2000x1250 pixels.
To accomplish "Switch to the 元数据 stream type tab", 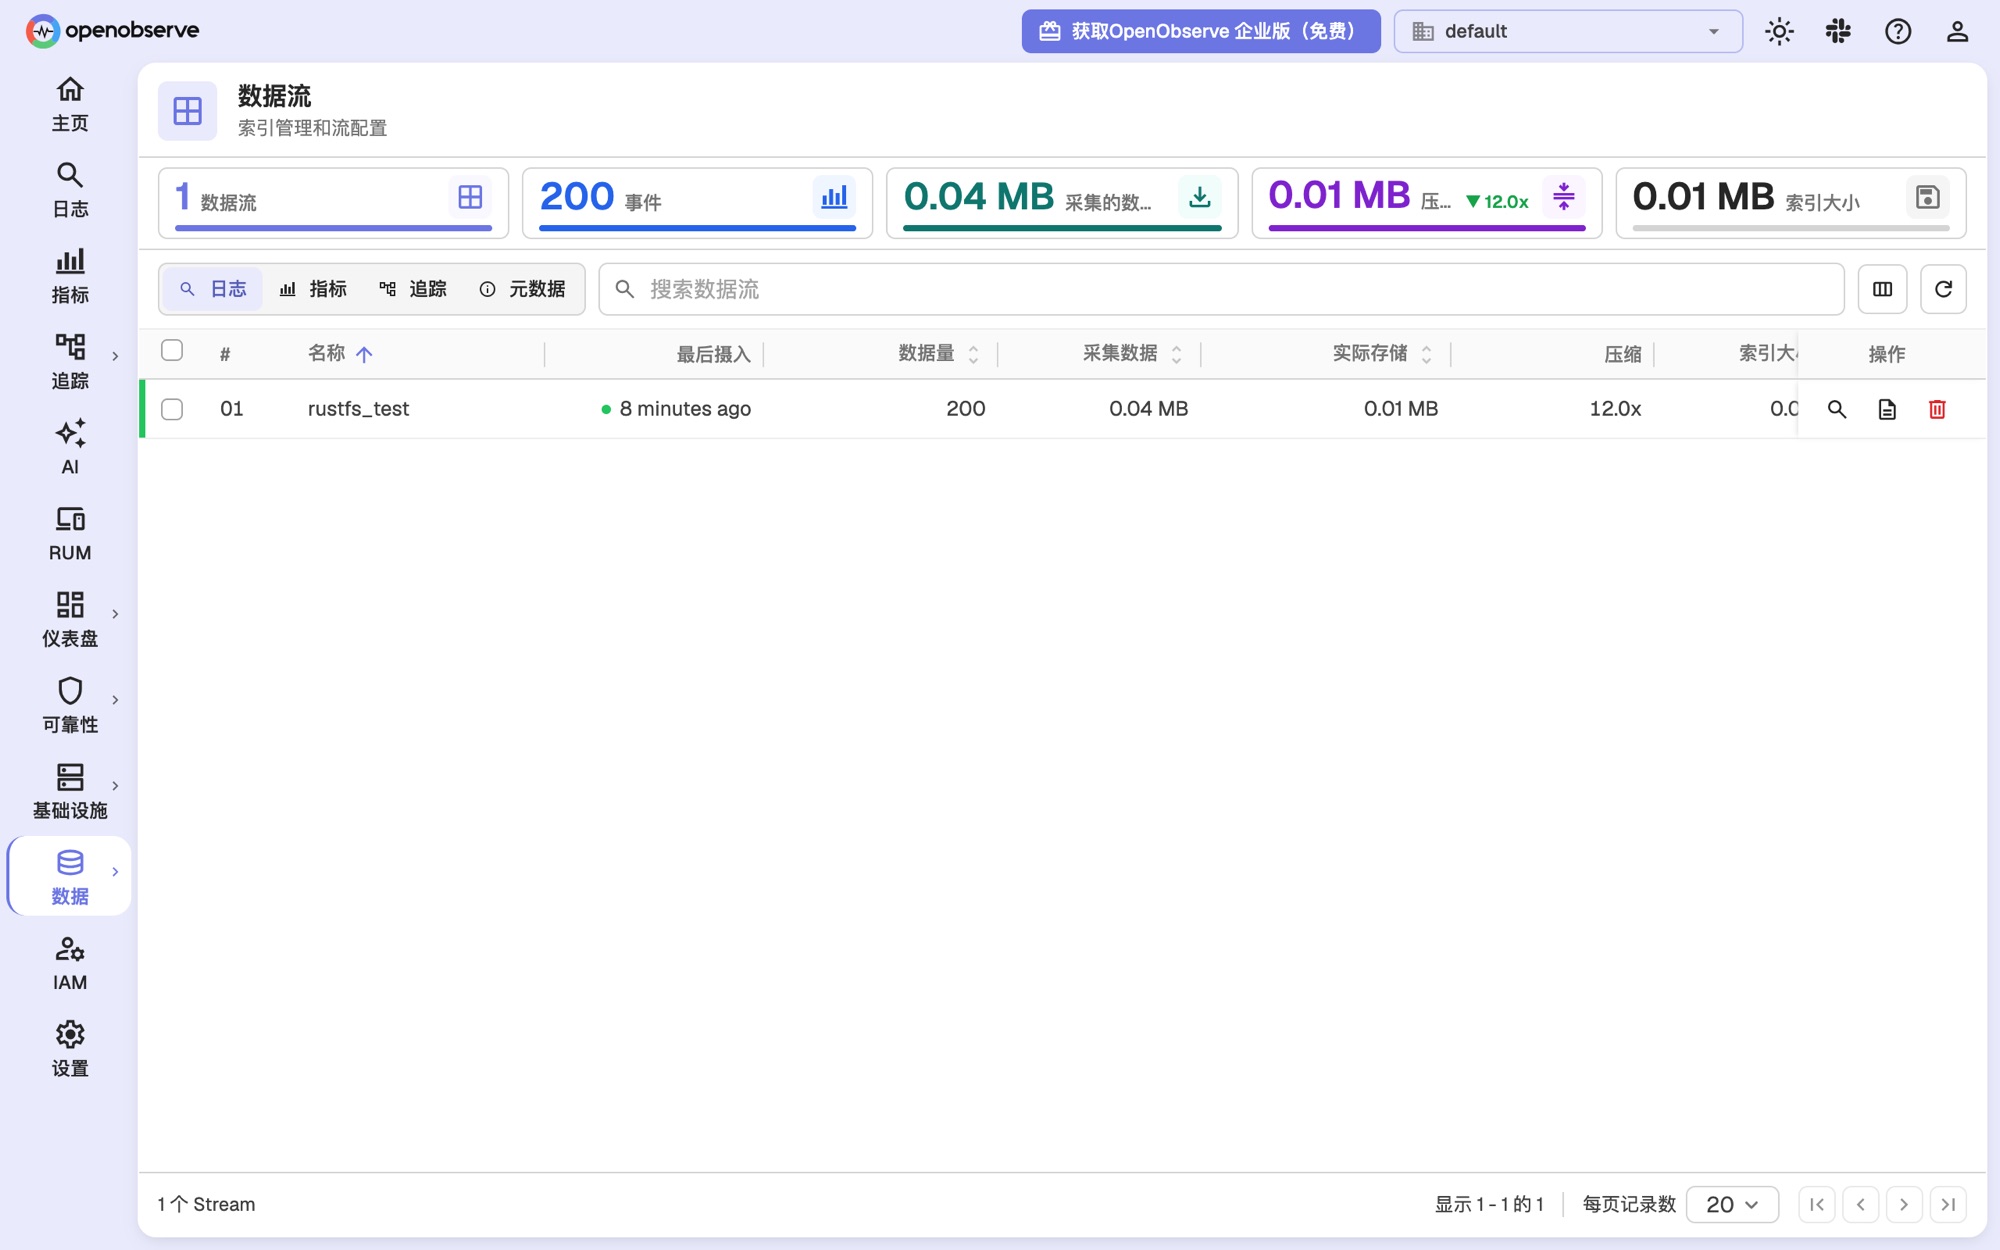I will (522, 289).
